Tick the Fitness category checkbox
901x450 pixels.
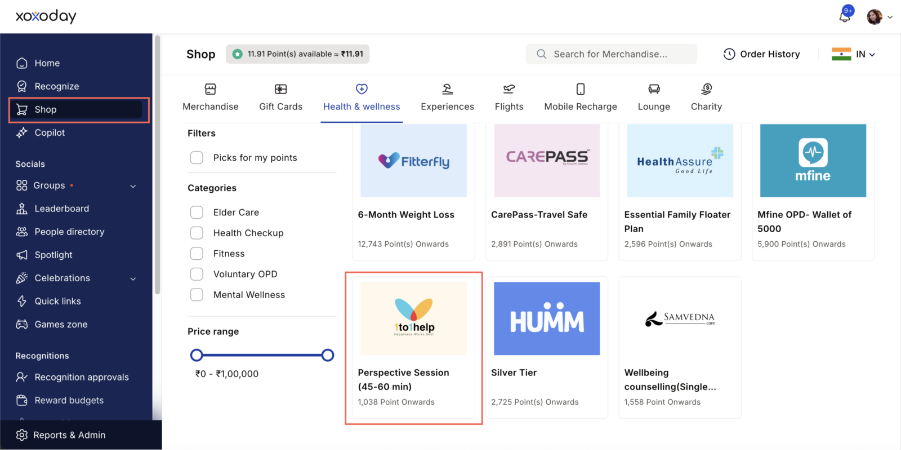[x=197, y=253]
